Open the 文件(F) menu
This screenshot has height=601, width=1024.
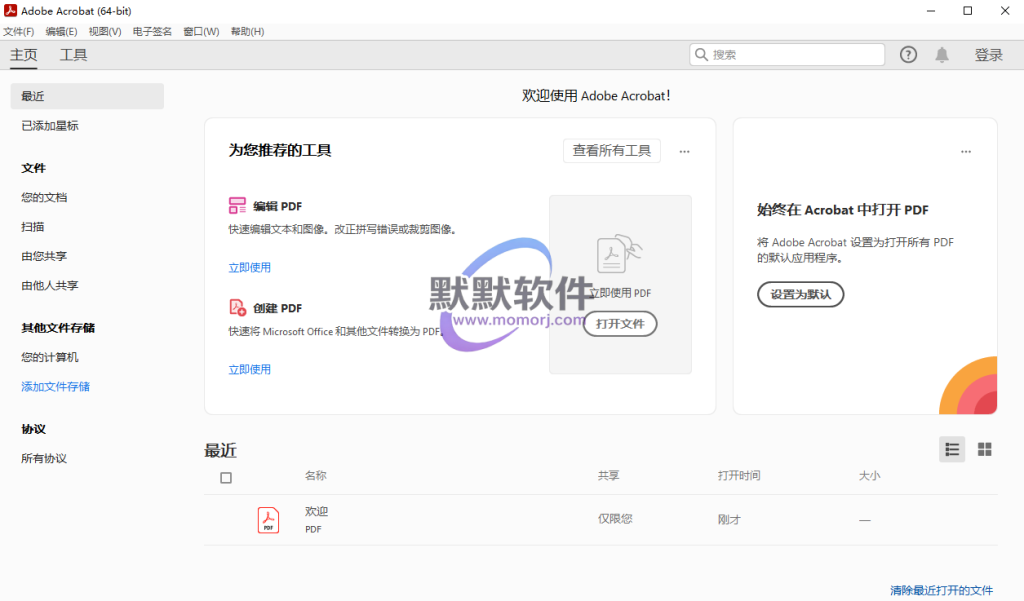coord(18,32)
